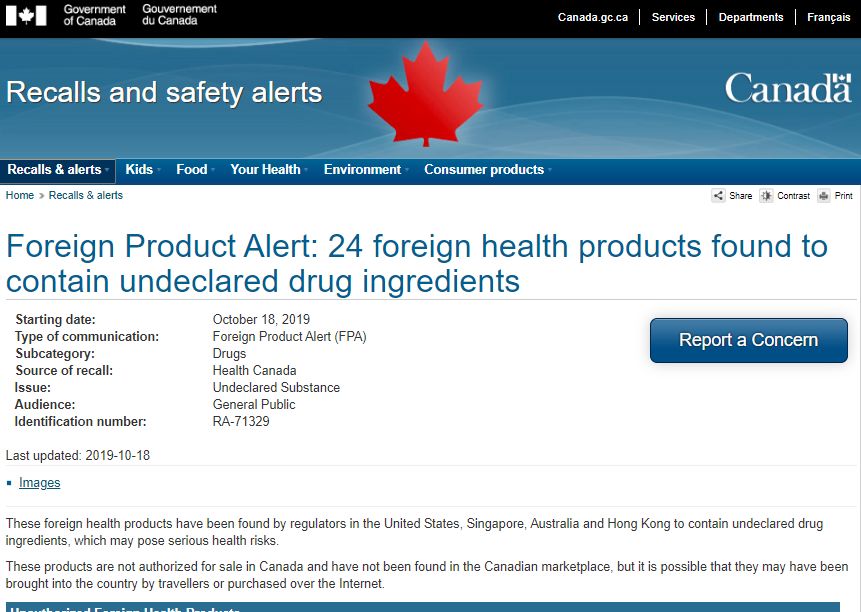Viewport: 861px width, 612px height.
Task: Expand the Kids dropdown menu
Action: [143, 170]
